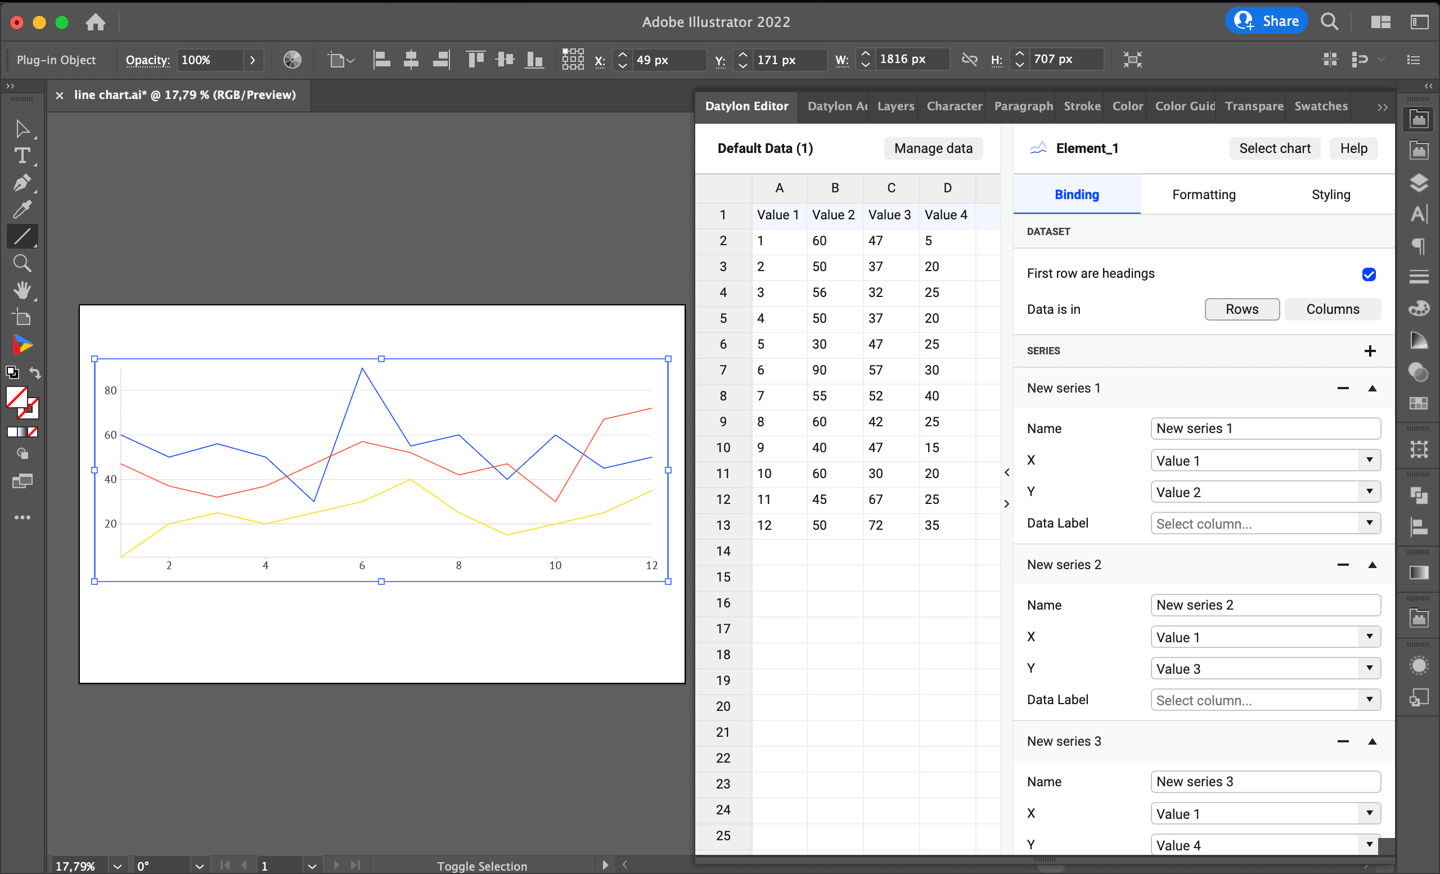Image resolution: width=1440 pixels, height=874 pixels.
Task: Select the Hand tool
Action: click(22, 290)
